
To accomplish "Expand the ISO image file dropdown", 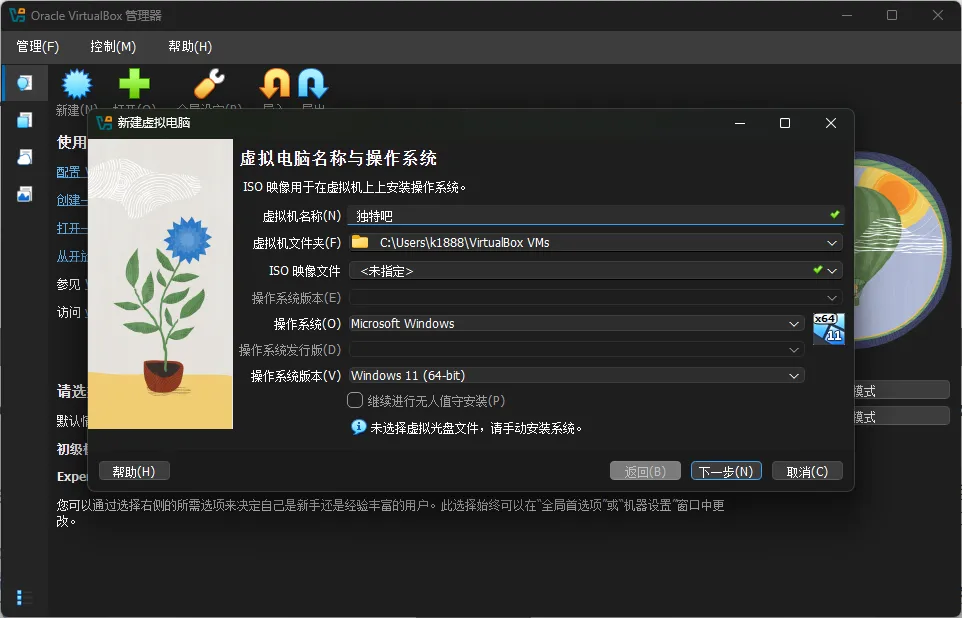I will click(832, 271).
